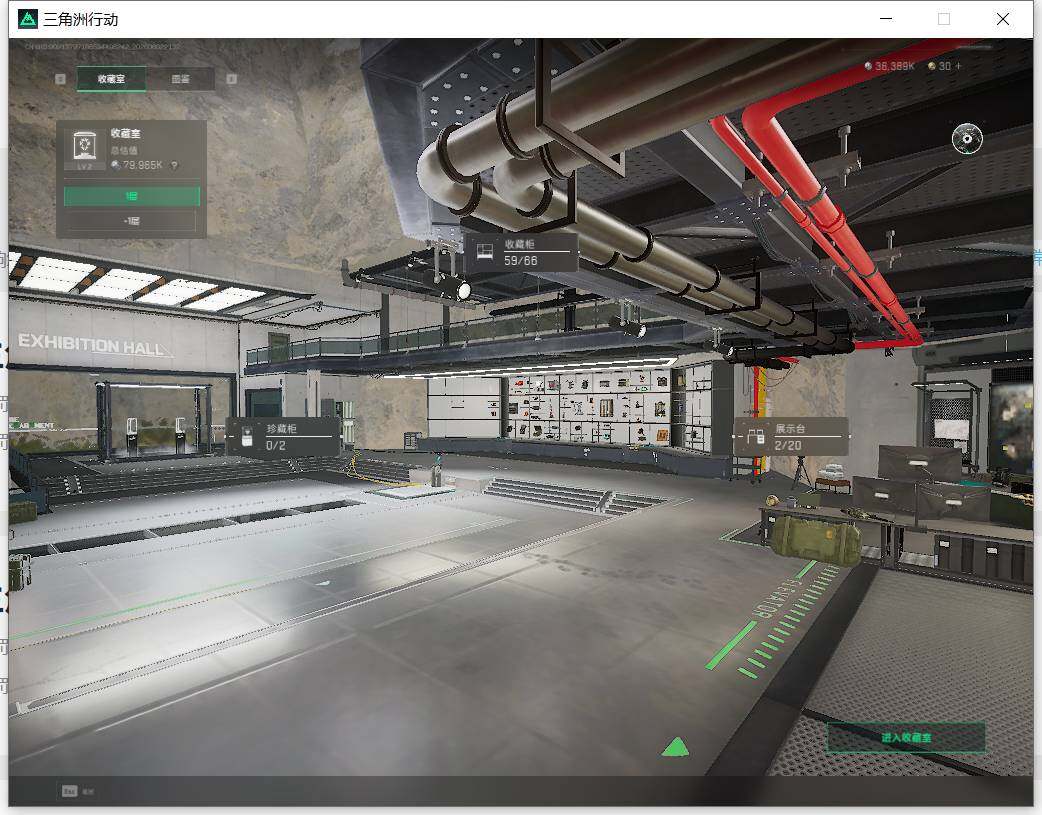1042x815 pixels.
Task: Open the 收藏柜 59/66 marker
Action: click(520, 253)
